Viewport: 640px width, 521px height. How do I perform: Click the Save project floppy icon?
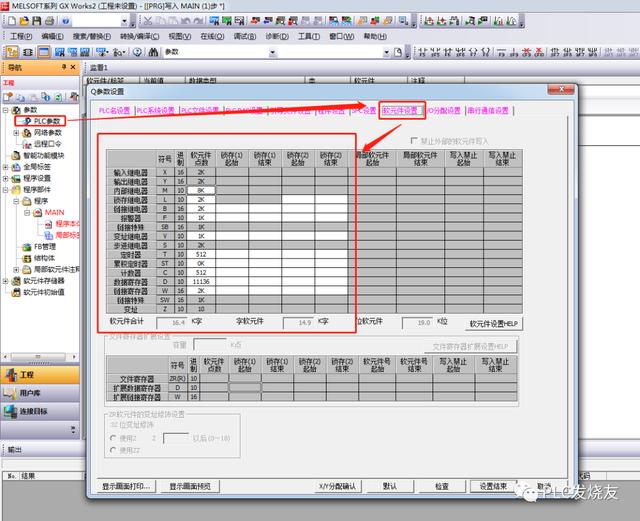coord(37,21)
